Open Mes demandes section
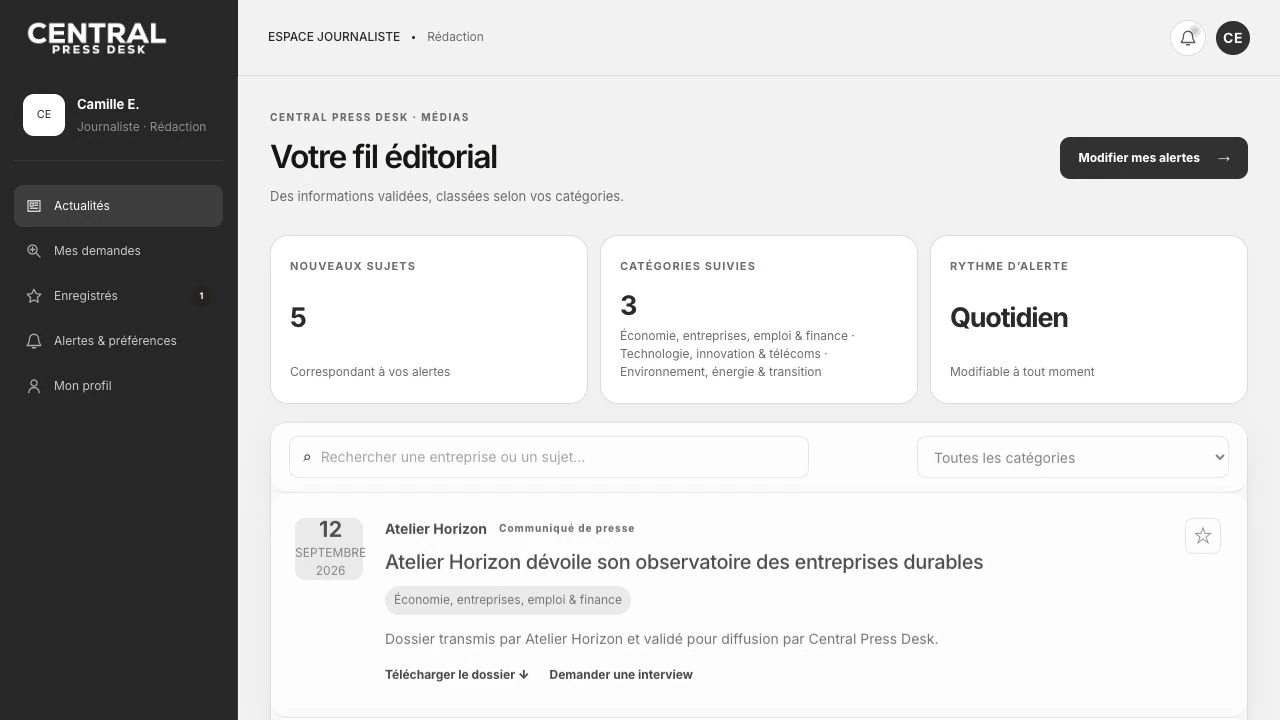1280x720 pixels. (118, 251)
